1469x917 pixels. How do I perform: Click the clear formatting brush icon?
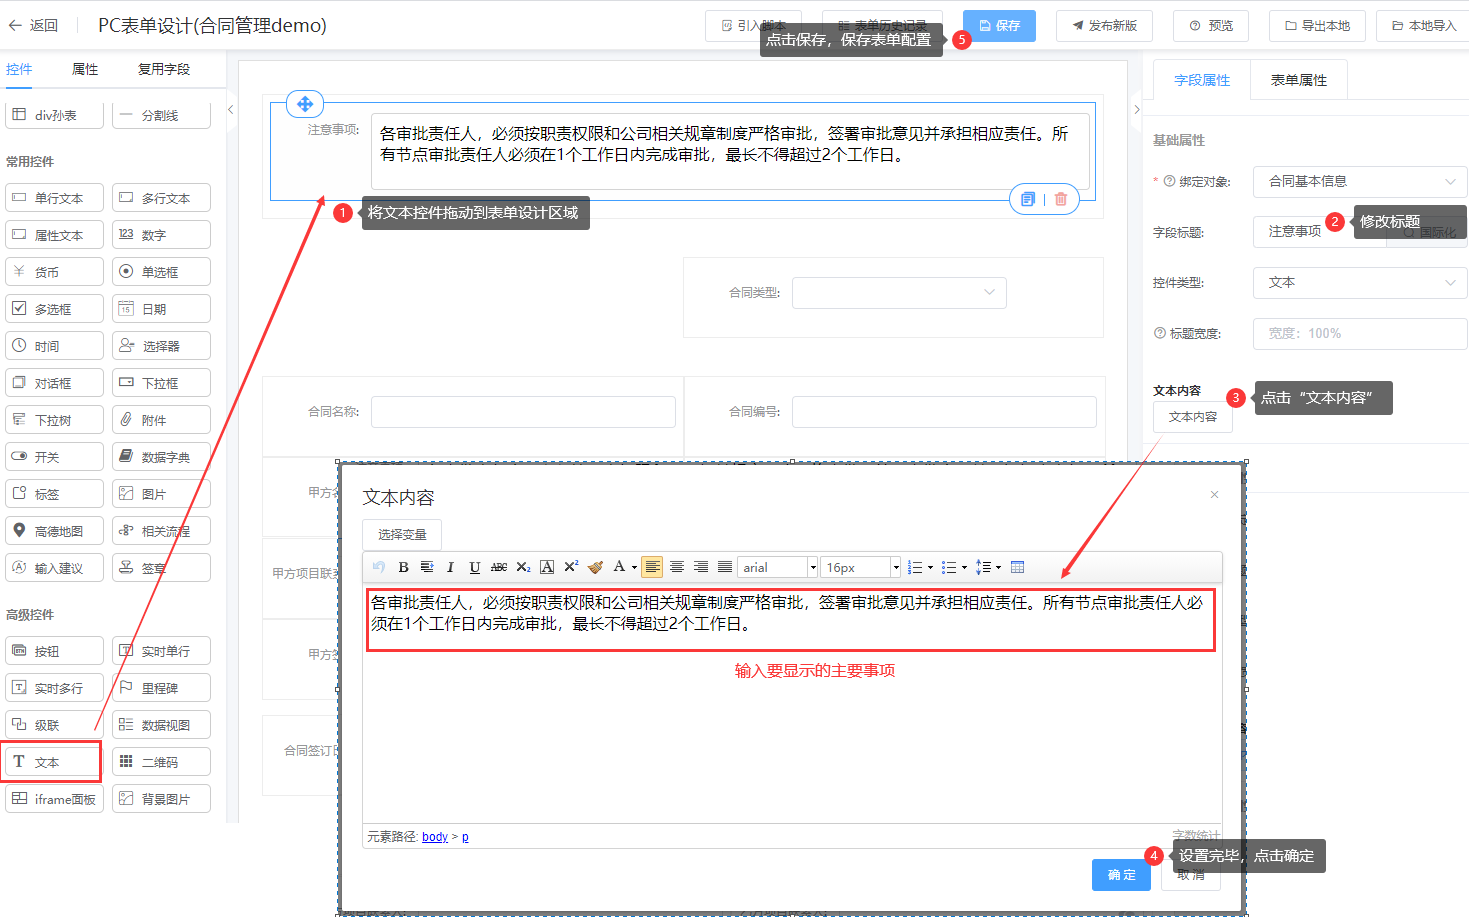(x=595, y=567)
